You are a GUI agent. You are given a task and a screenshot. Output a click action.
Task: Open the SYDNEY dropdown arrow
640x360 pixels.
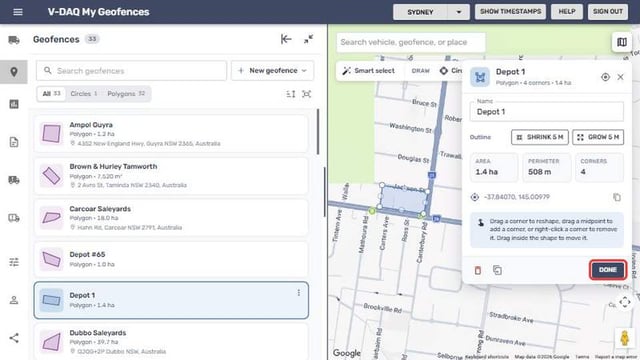[458, 12]
